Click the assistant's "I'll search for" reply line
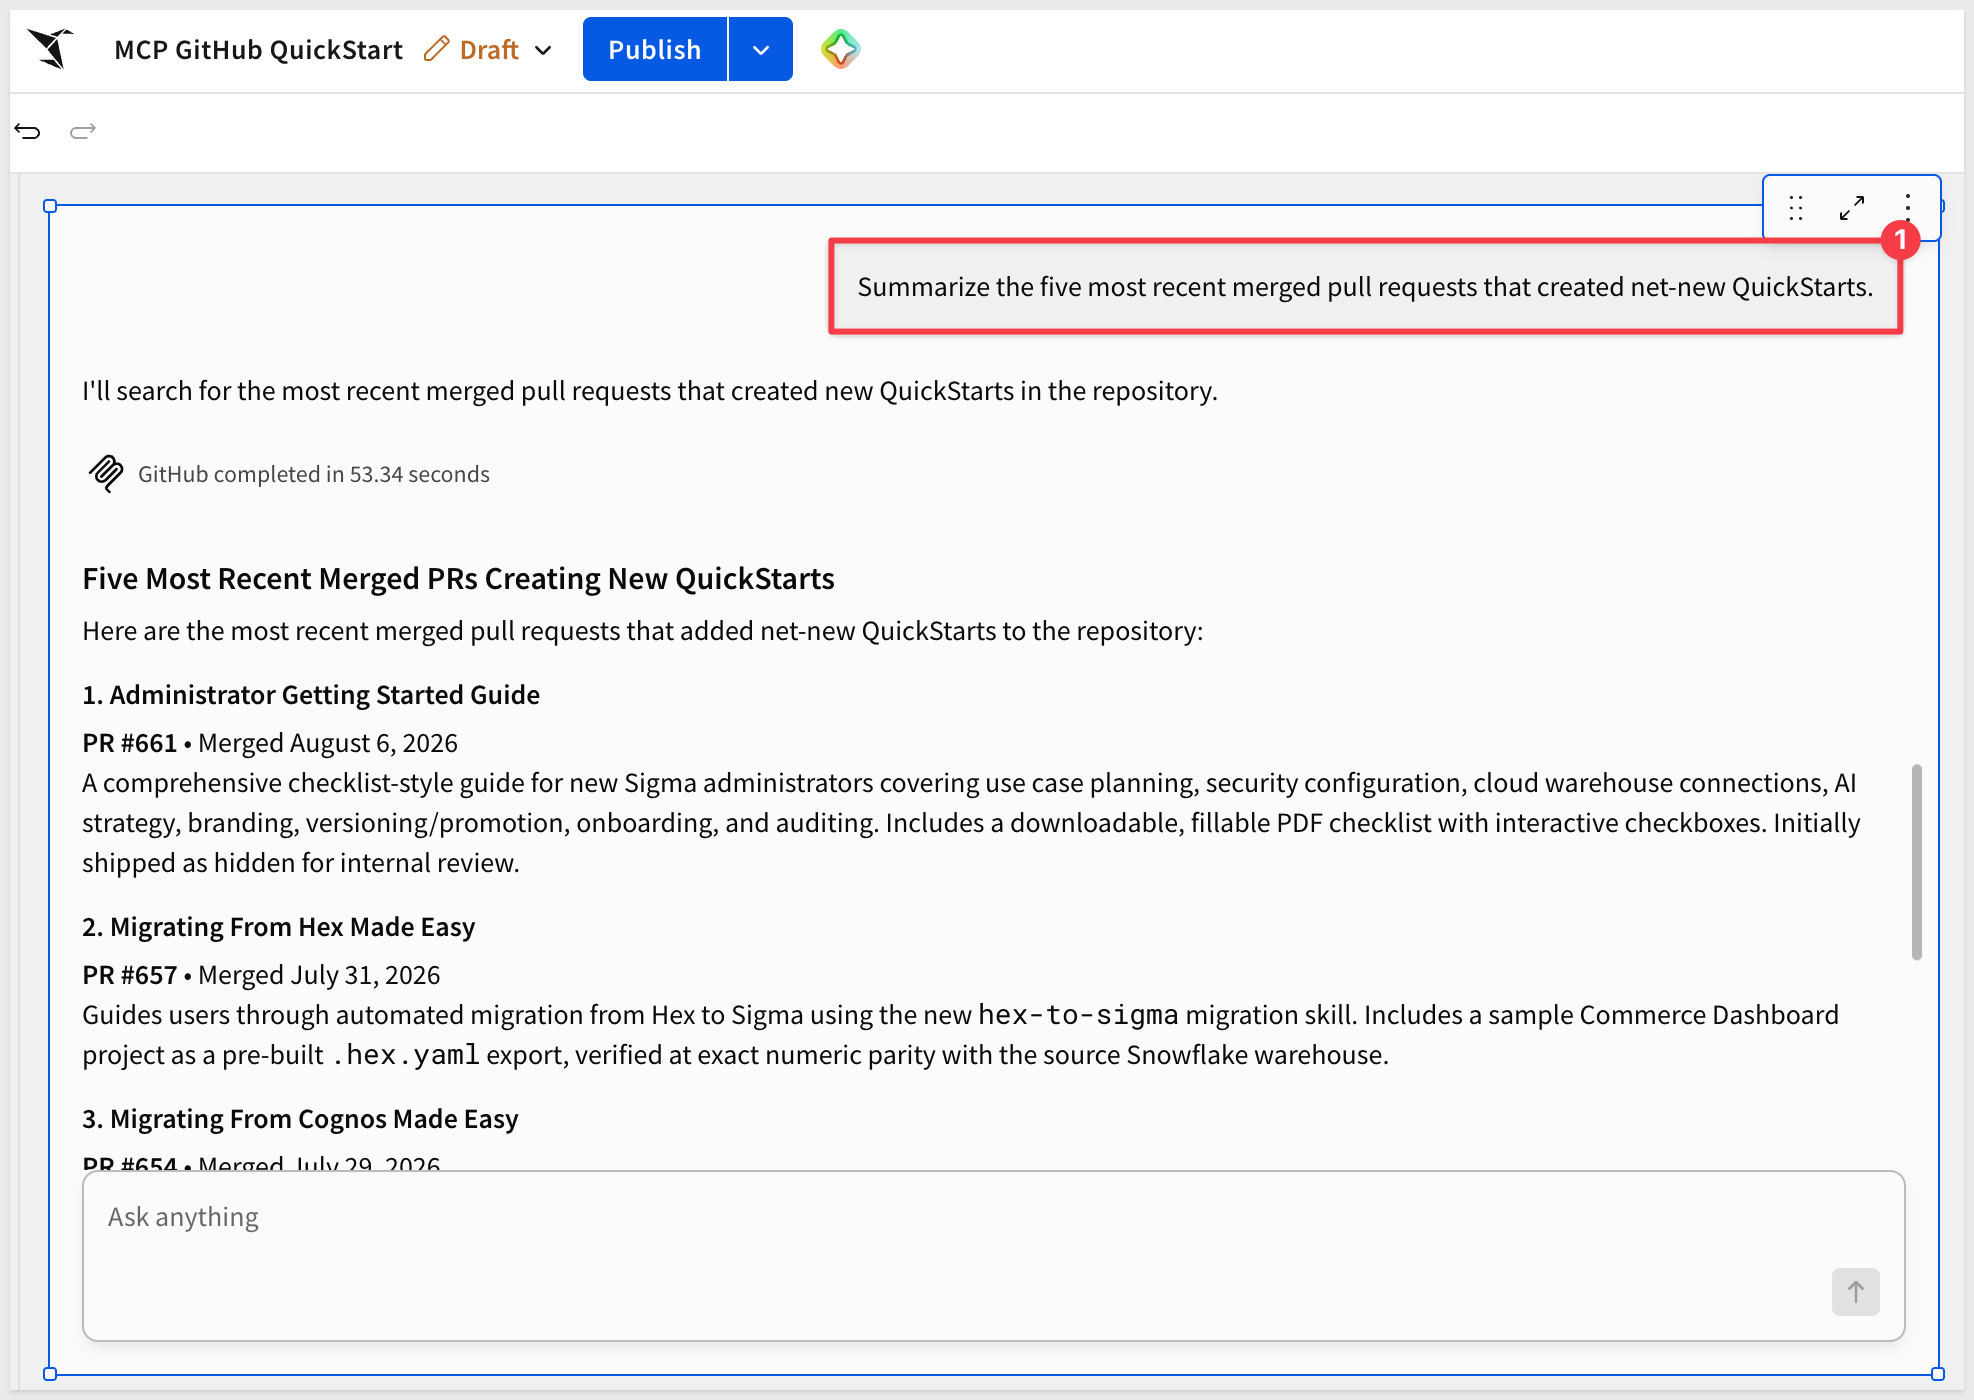The height and width of the screenshot is (1400, 1974). click(650, 391)
